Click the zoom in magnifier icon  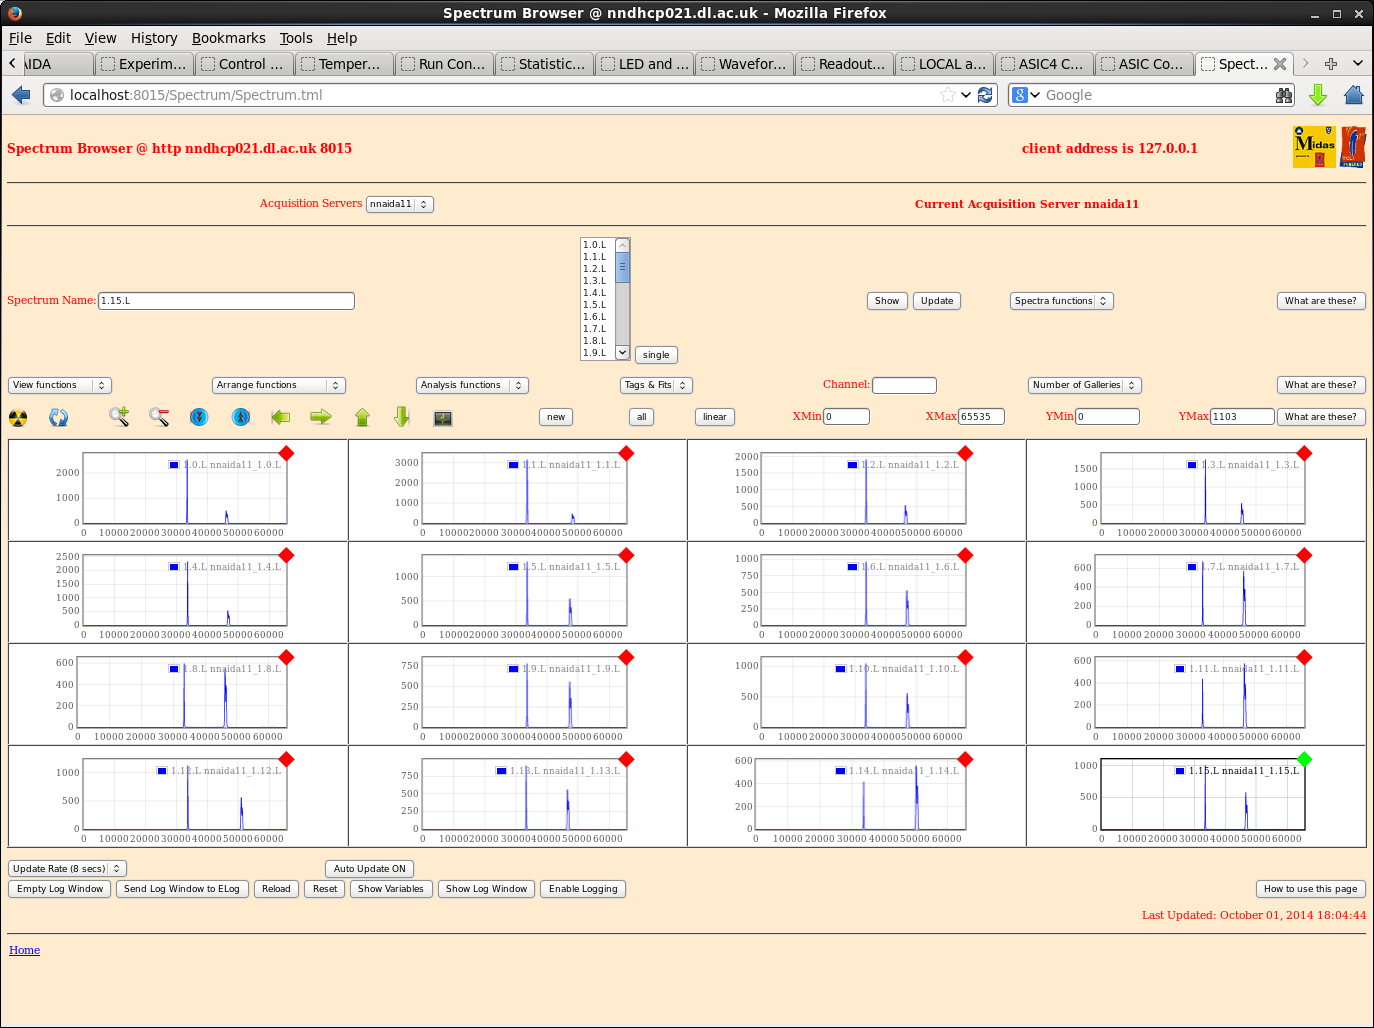[x=119, y=417]
